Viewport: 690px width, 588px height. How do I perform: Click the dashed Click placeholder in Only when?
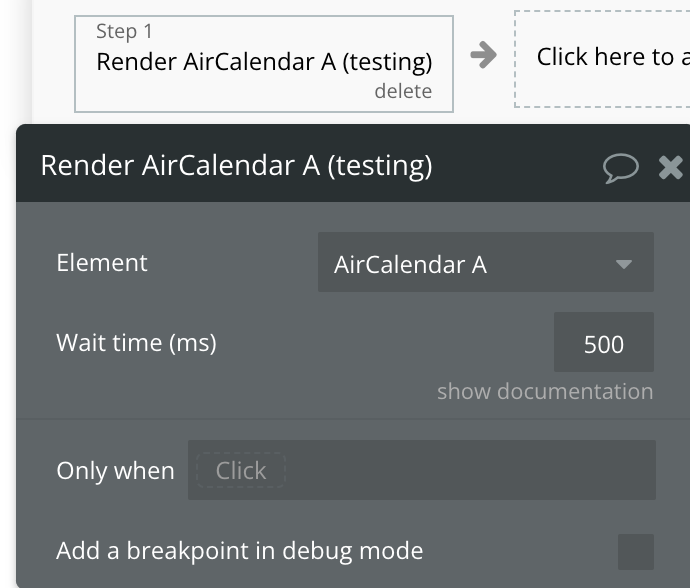(x=241, y=470)
